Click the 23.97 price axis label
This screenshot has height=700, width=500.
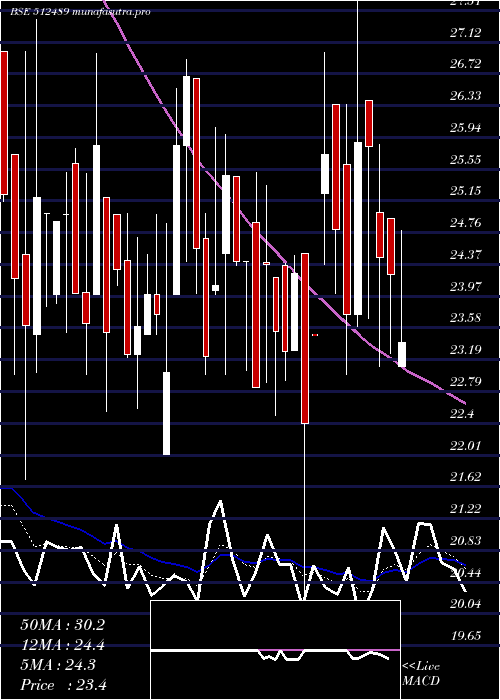coord(466,287)
